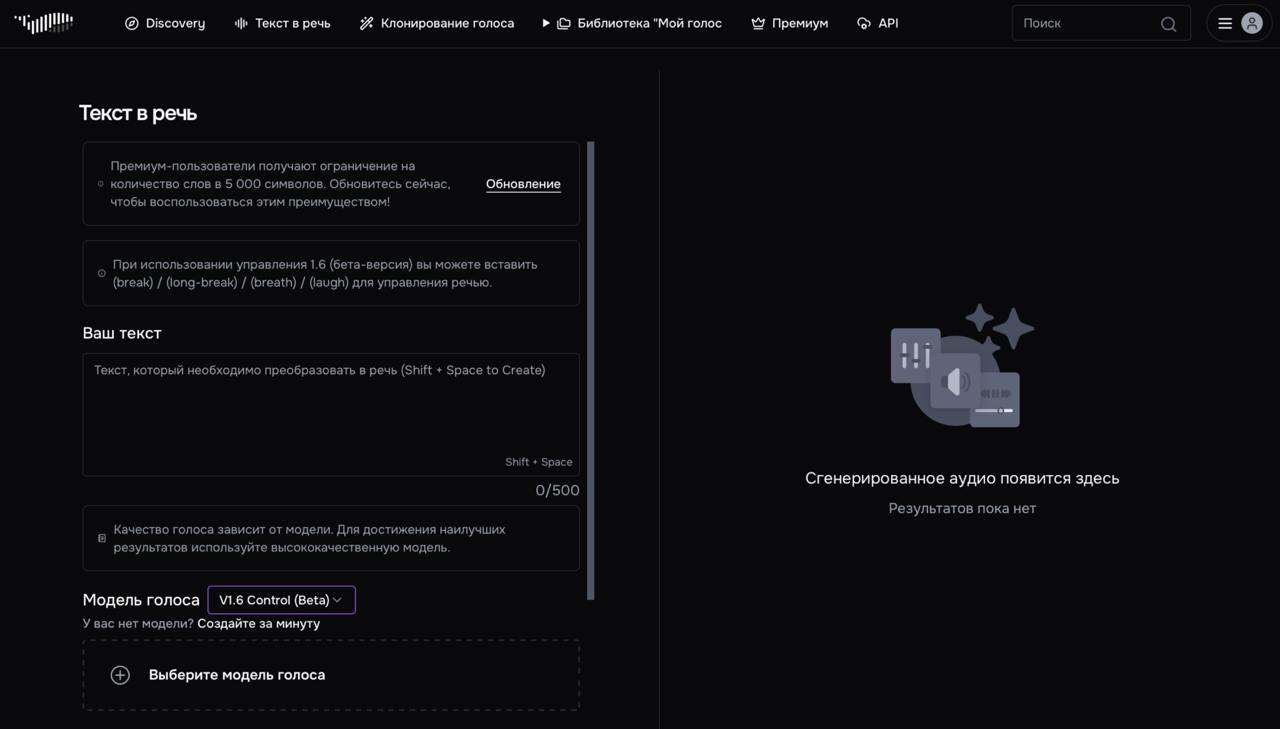Click the waveform logo in the header
The width and height of the screenshot is (1280, 729).
coord(44,22)
